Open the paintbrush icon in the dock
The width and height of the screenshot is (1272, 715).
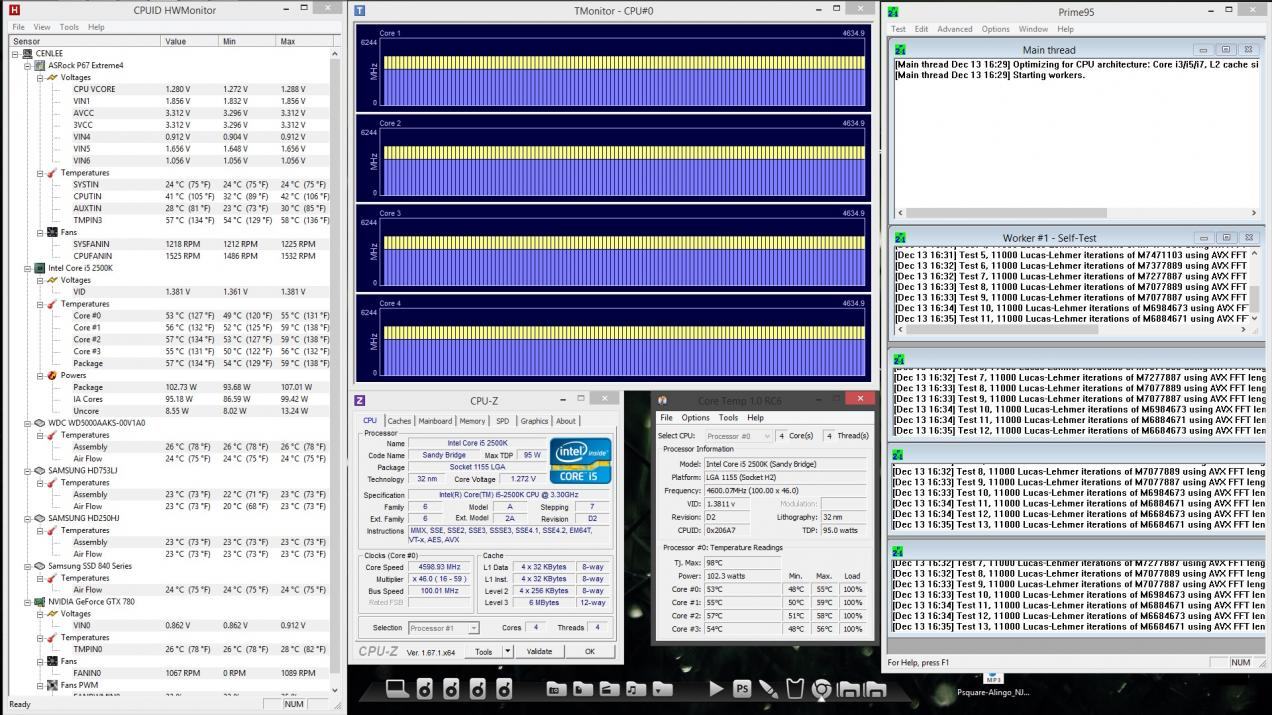tap(768, 688)
